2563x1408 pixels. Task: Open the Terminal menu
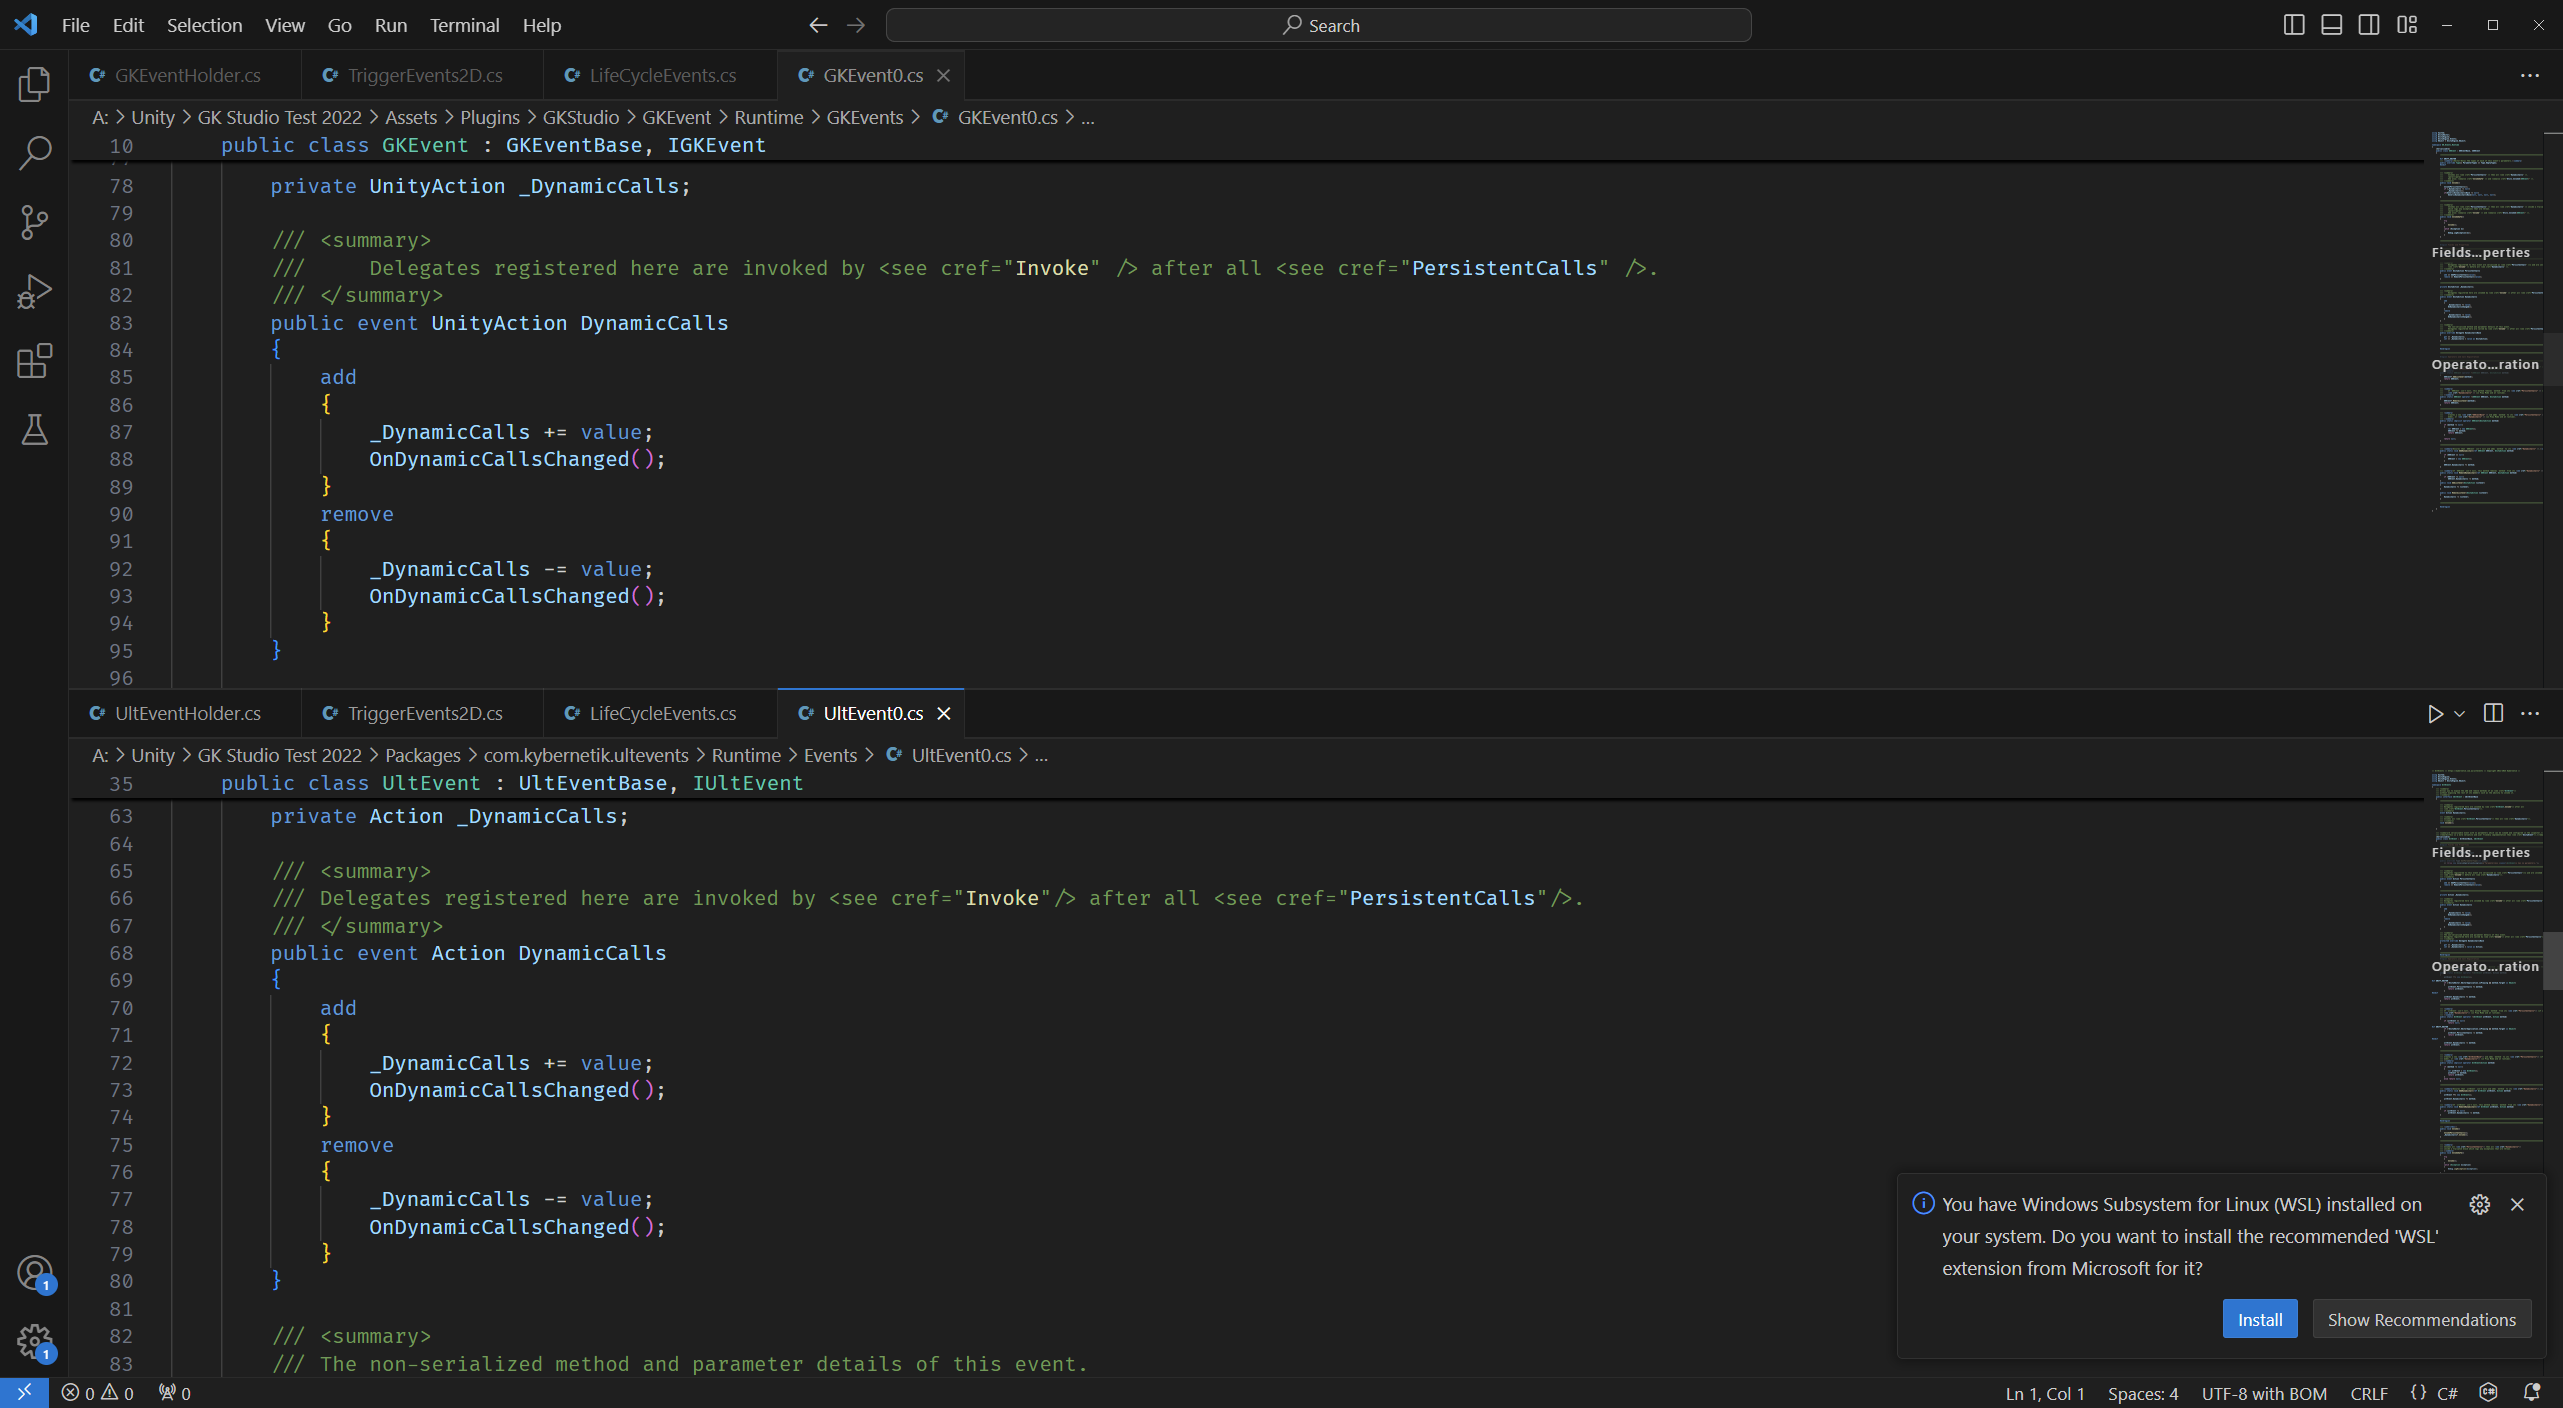pyautogui.click(x=464, y=25)
